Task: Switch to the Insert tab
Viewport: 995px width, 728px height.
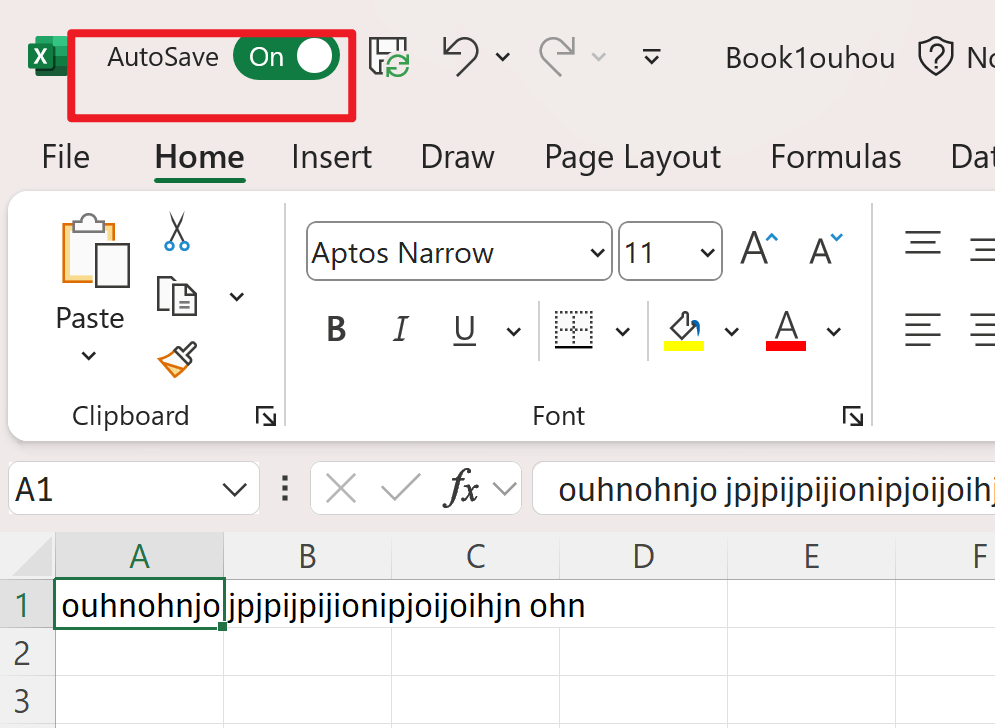Action: pyautogui.click(x=331, y=157)
